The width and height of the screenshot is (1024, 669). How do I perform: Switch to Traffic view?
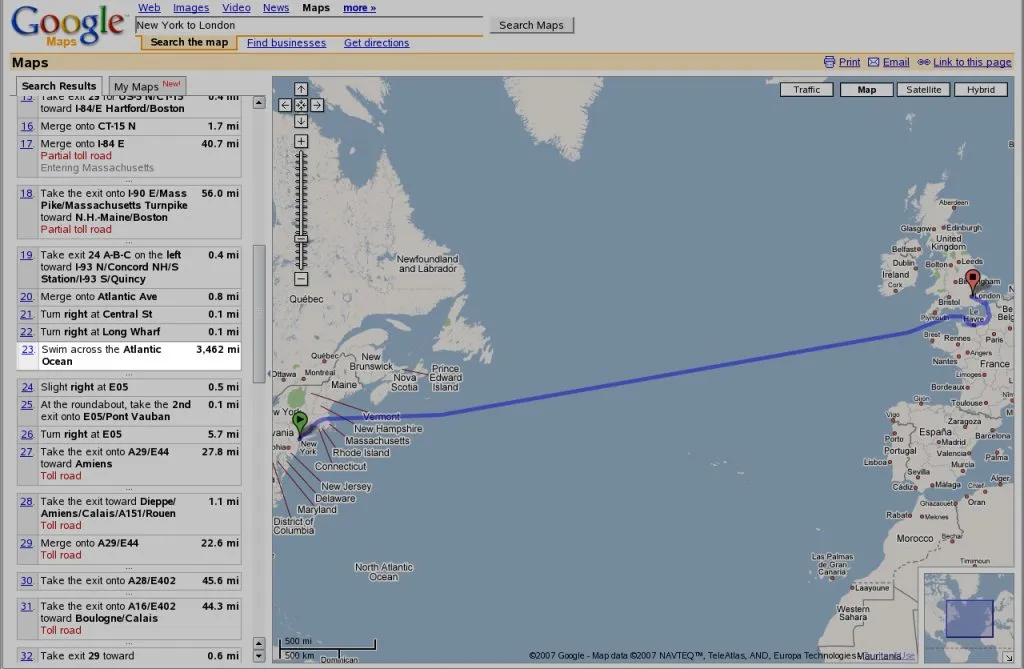point(807,90)
